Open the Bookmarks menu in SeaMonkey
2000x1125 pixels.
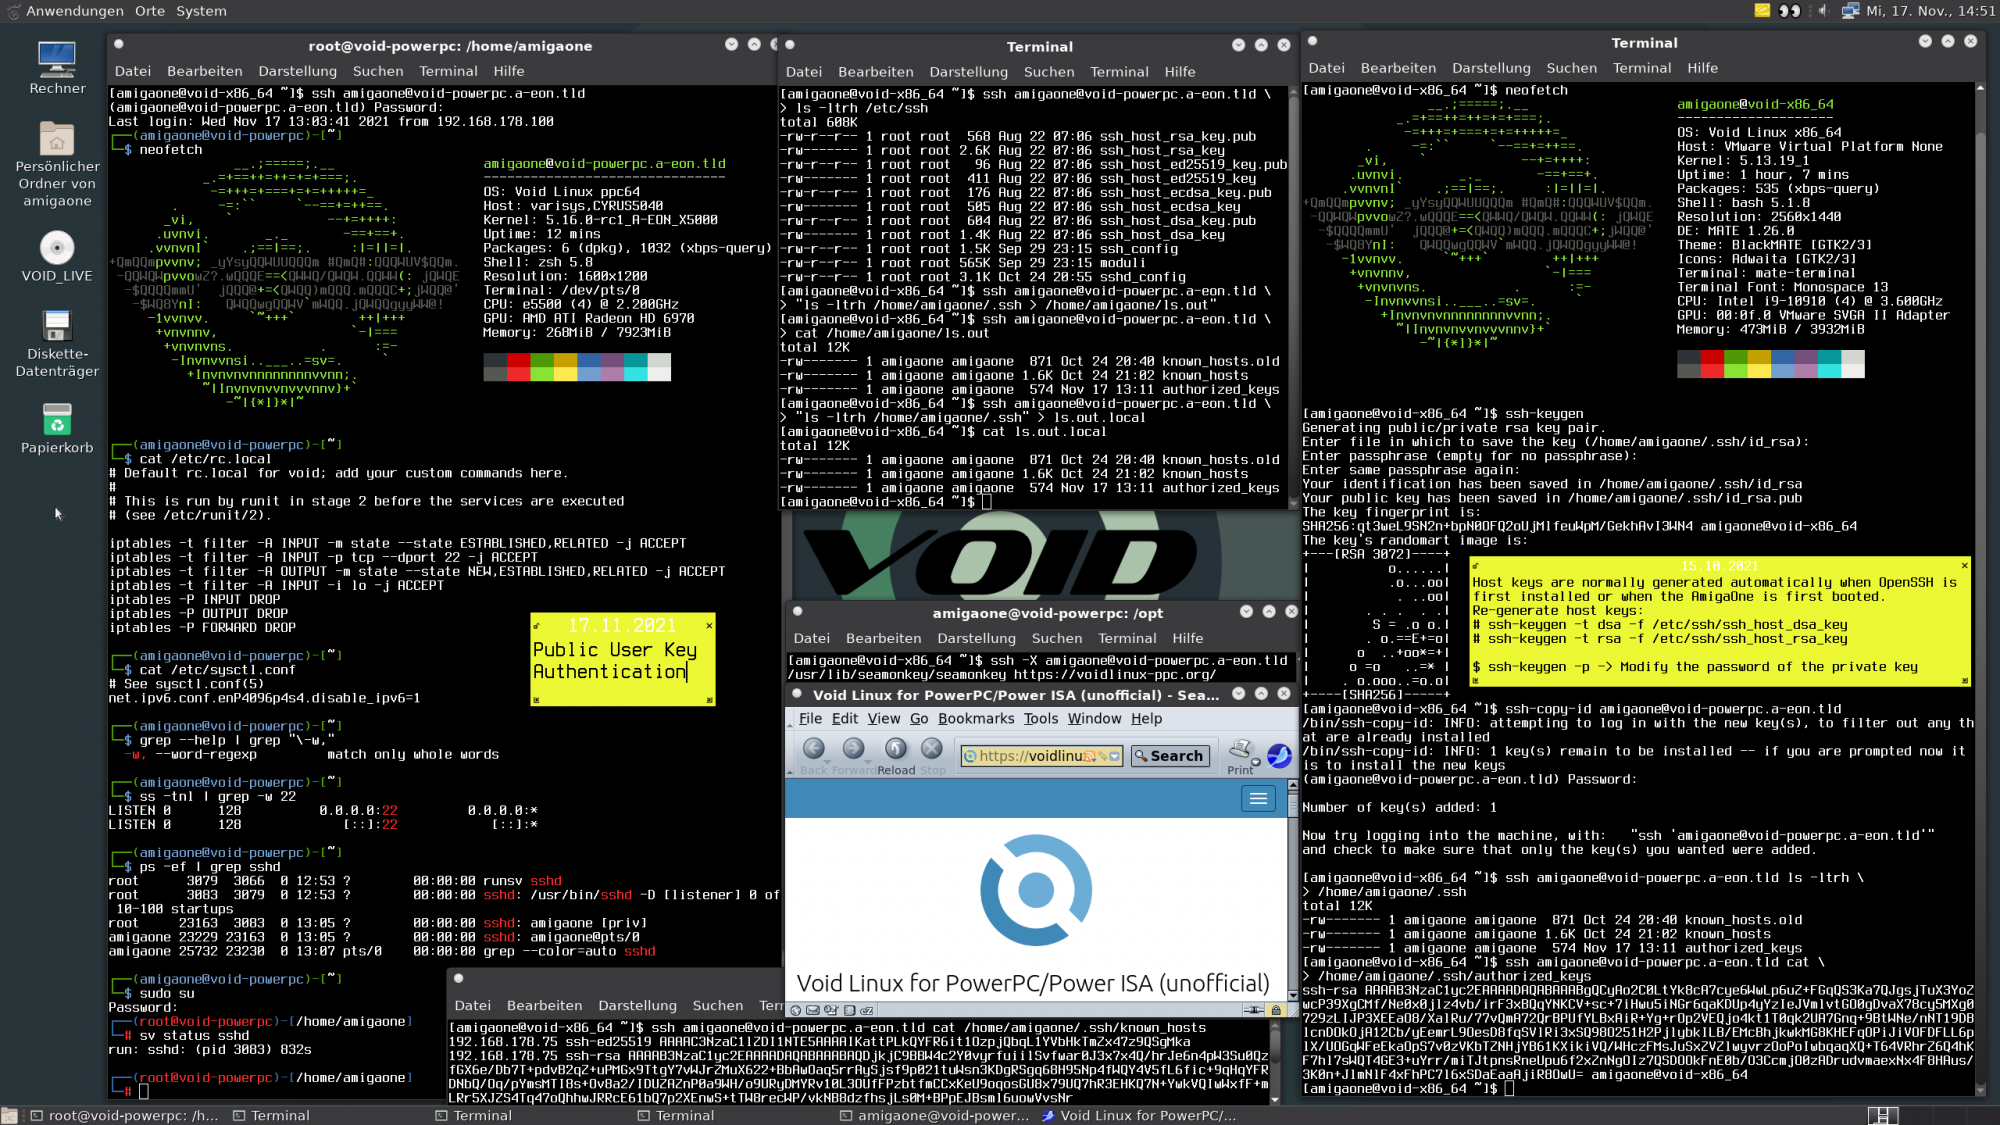click(x=975, y=718)
